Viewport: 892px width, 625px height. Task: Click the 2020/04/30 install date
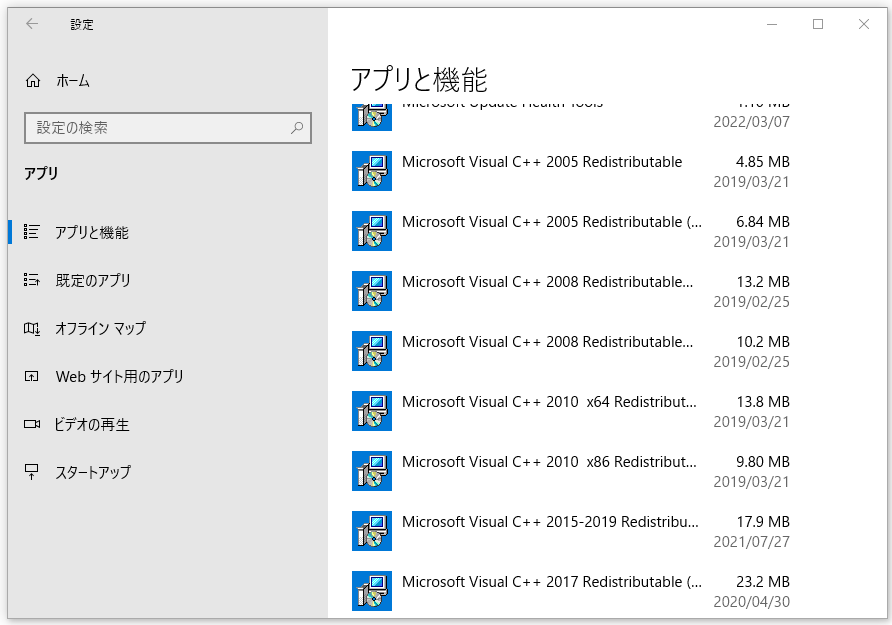tap(751, 602)
